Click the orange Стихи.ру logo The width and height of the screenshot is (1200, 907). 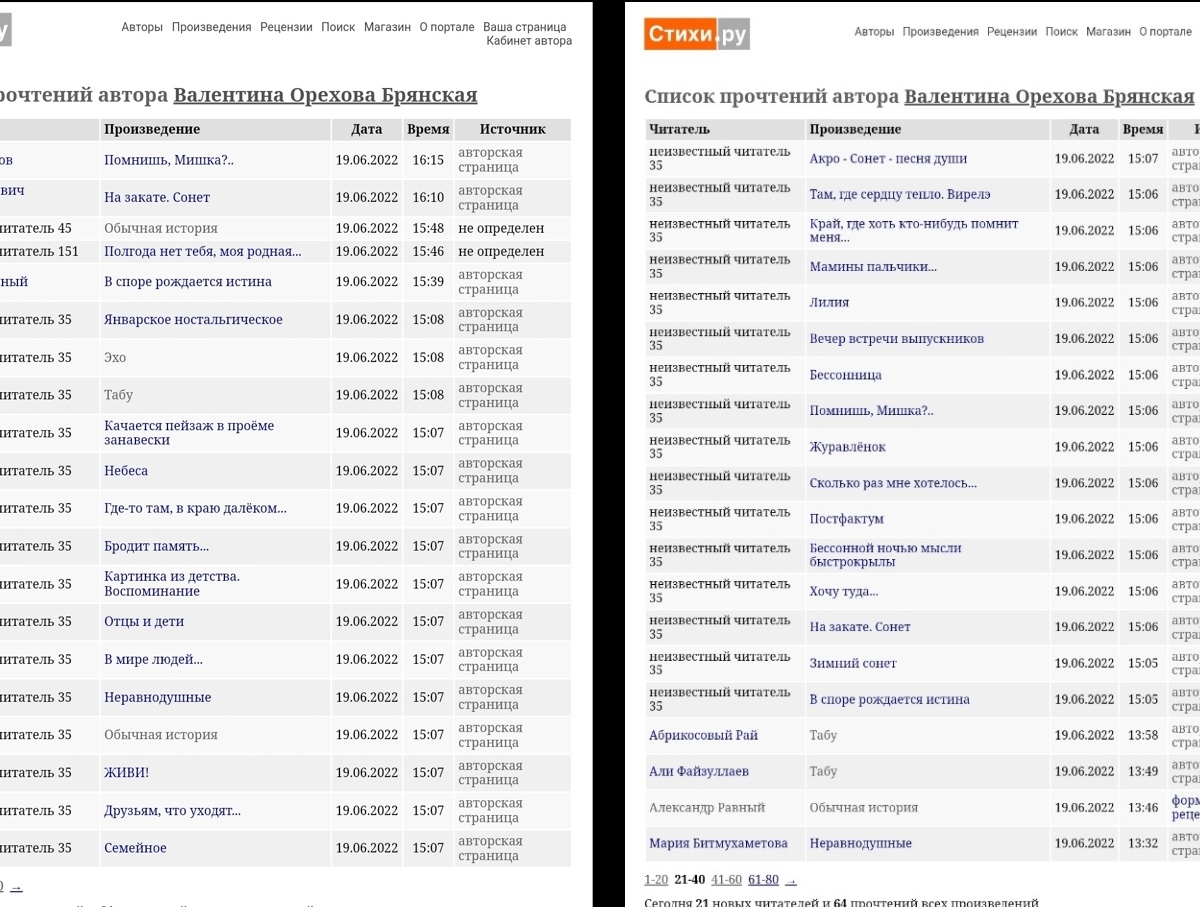(696, 34)
